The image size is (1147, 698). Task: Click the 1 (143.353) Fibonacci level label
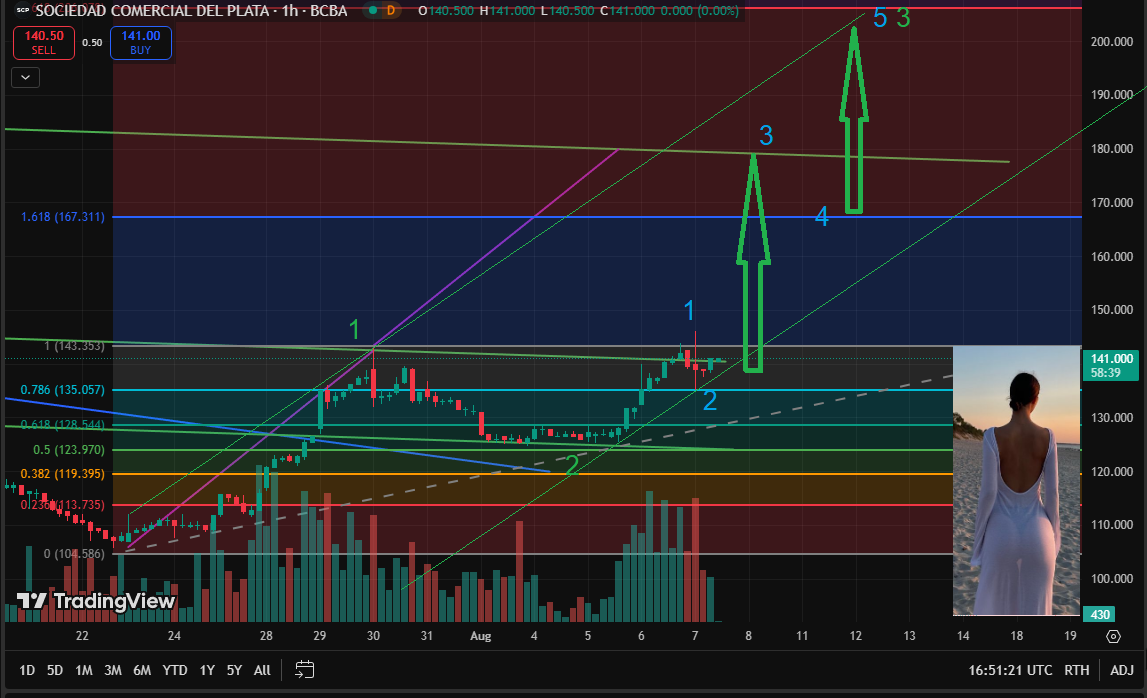pyautogui.click(x=74, y=346)
